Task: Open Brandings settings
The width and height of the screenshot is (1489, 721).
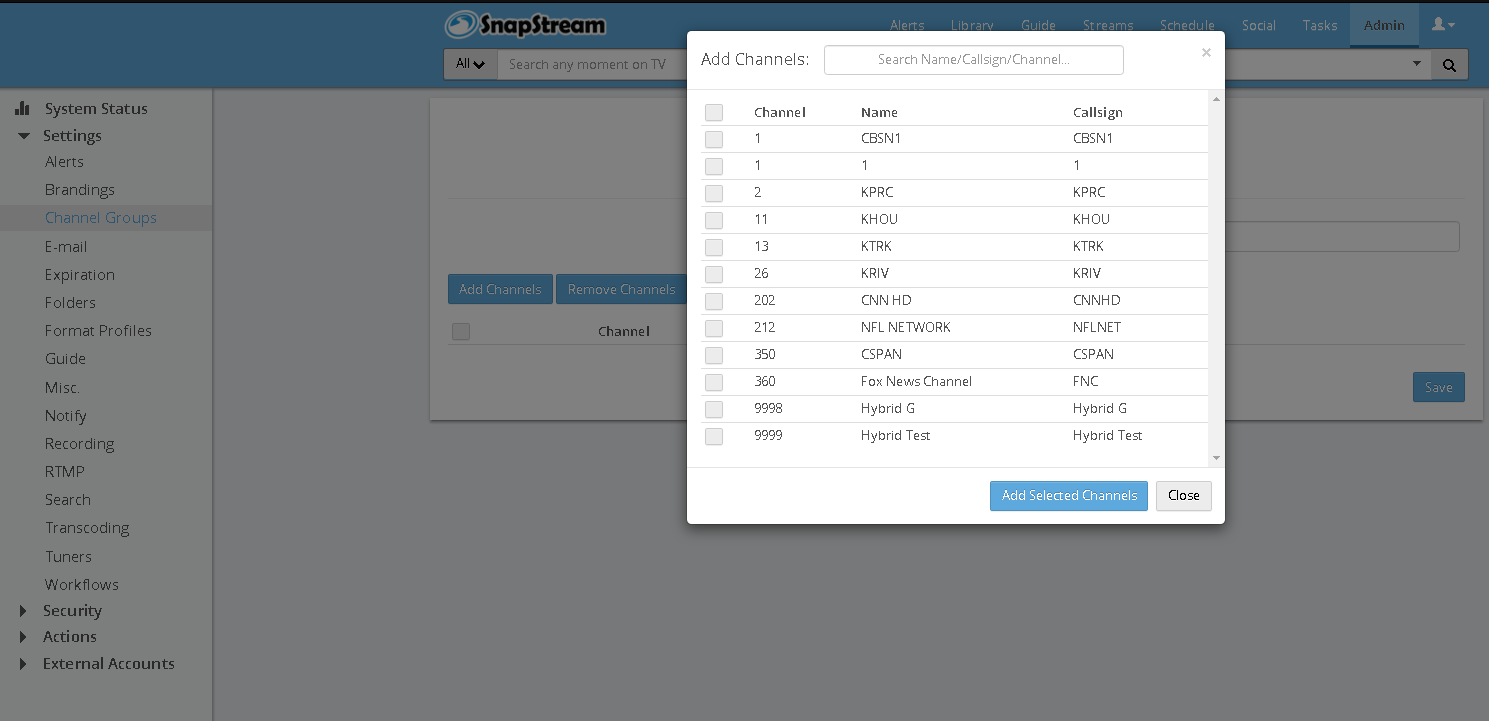Action: pos(80,190)
